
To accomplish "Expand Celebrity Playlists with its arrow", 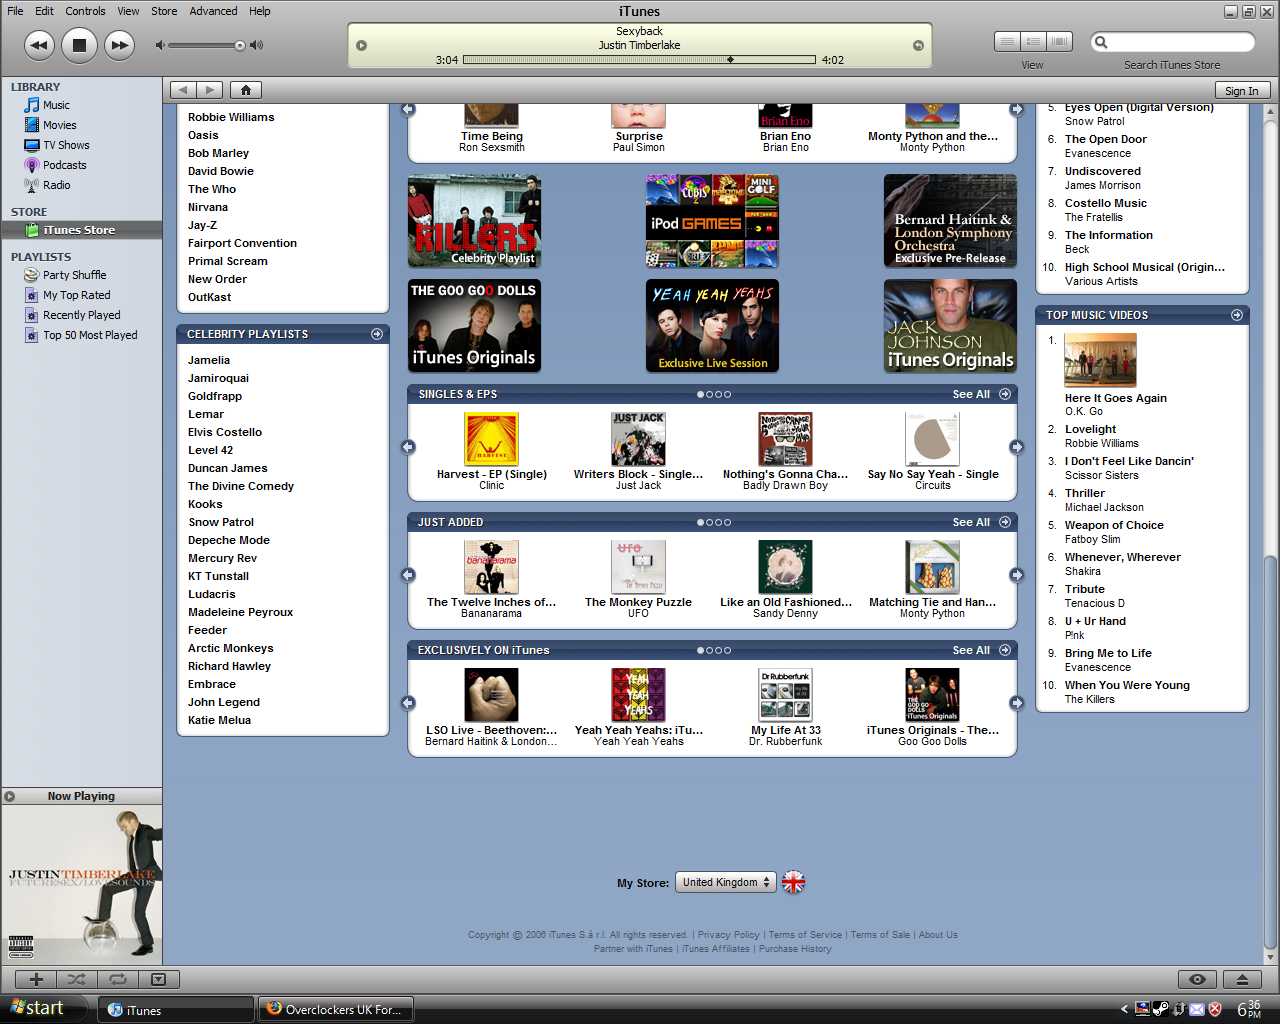I will (x=377, y=334).
